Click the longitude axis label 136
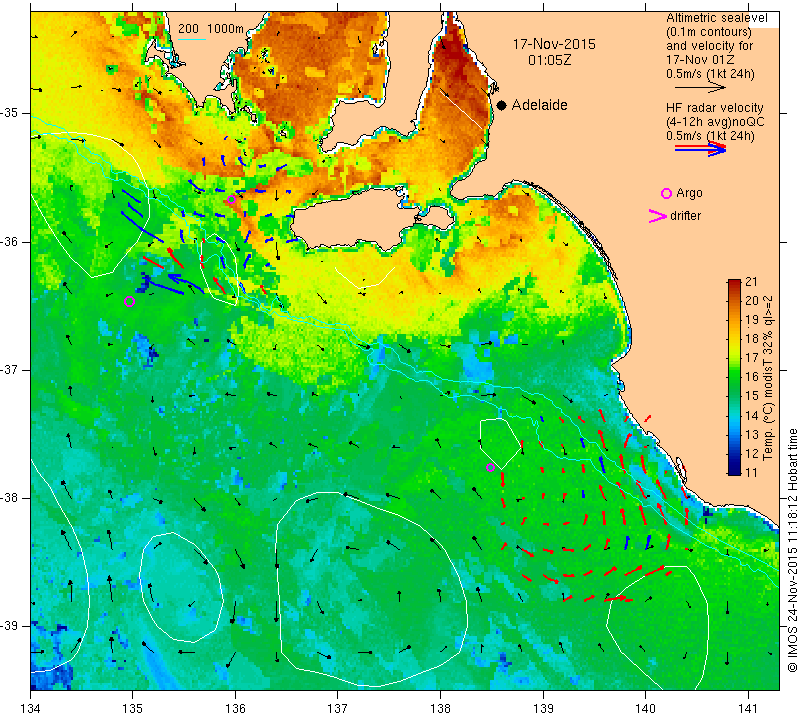The height and width of the screenshot is (720, 800). pyautogui.click(x=235, y=708)
